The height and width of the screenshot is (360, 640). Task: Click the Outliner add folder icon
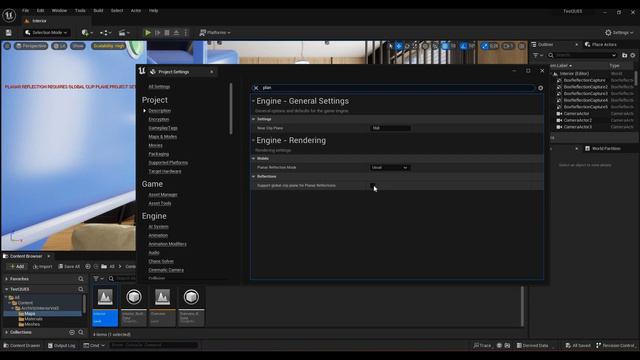(x=624, y=55)
